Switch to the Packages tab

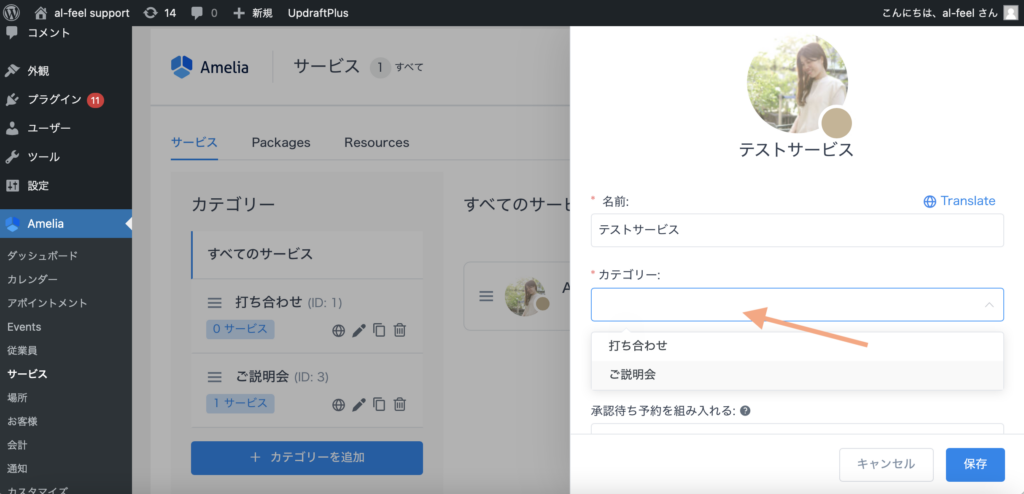280,142
